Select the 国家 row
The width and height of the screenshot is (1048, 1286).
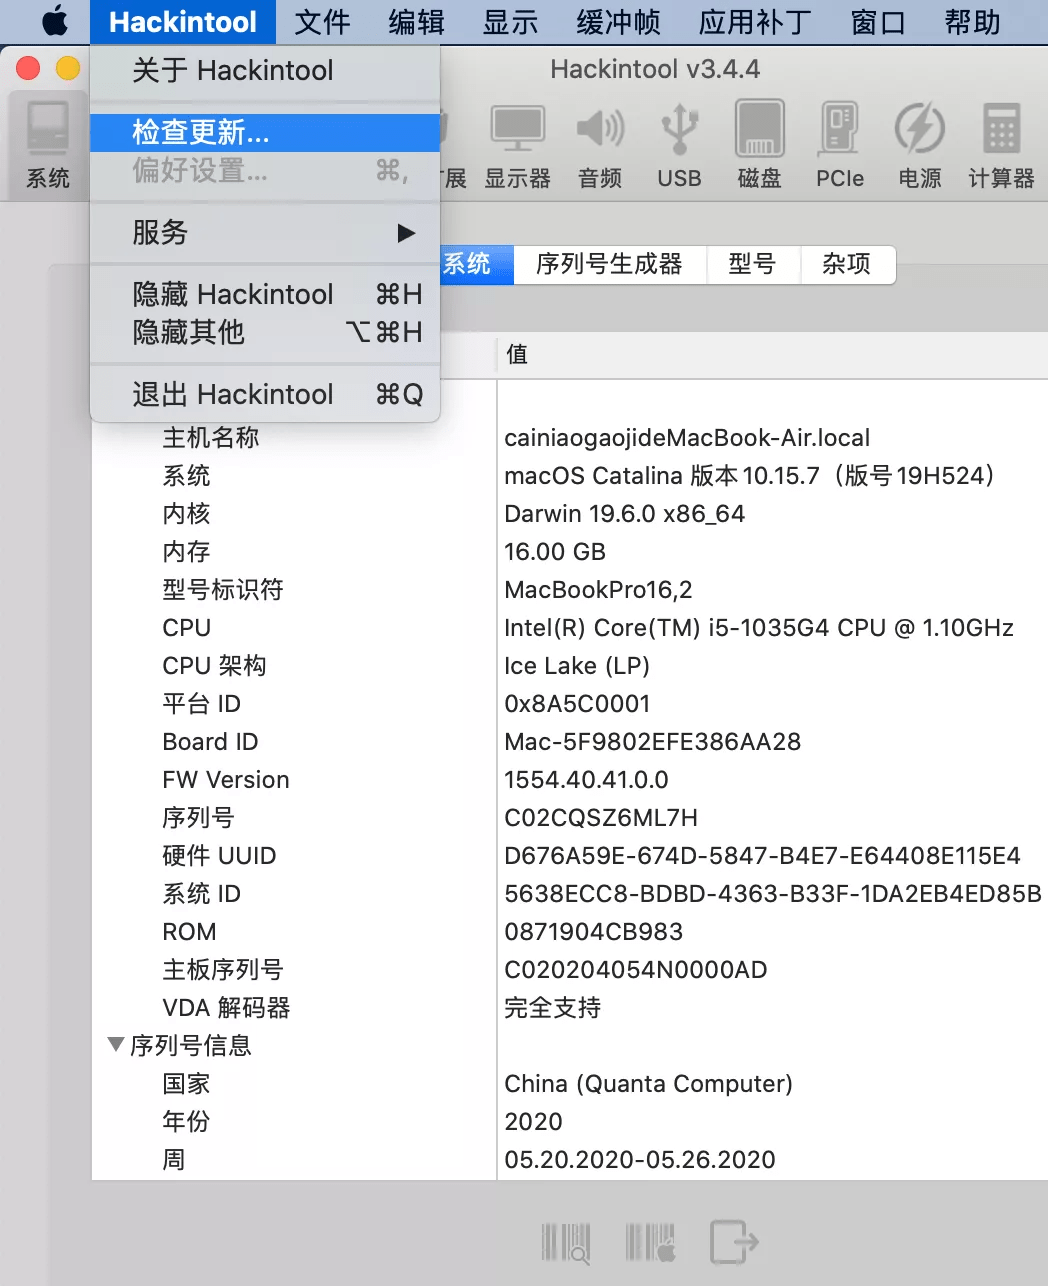click(570, 1084)
